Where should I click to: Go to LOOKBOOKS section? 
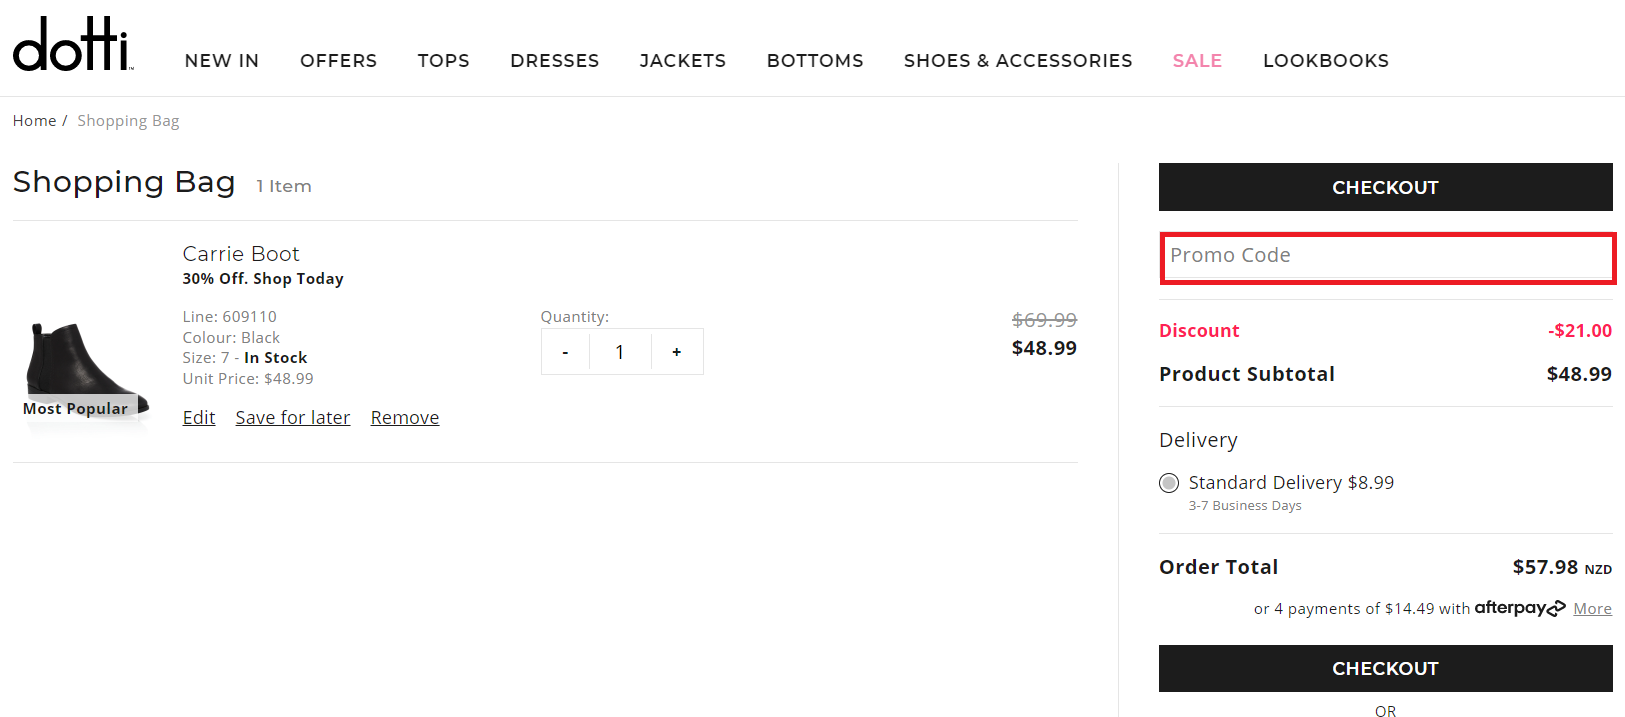(1325, 61)
